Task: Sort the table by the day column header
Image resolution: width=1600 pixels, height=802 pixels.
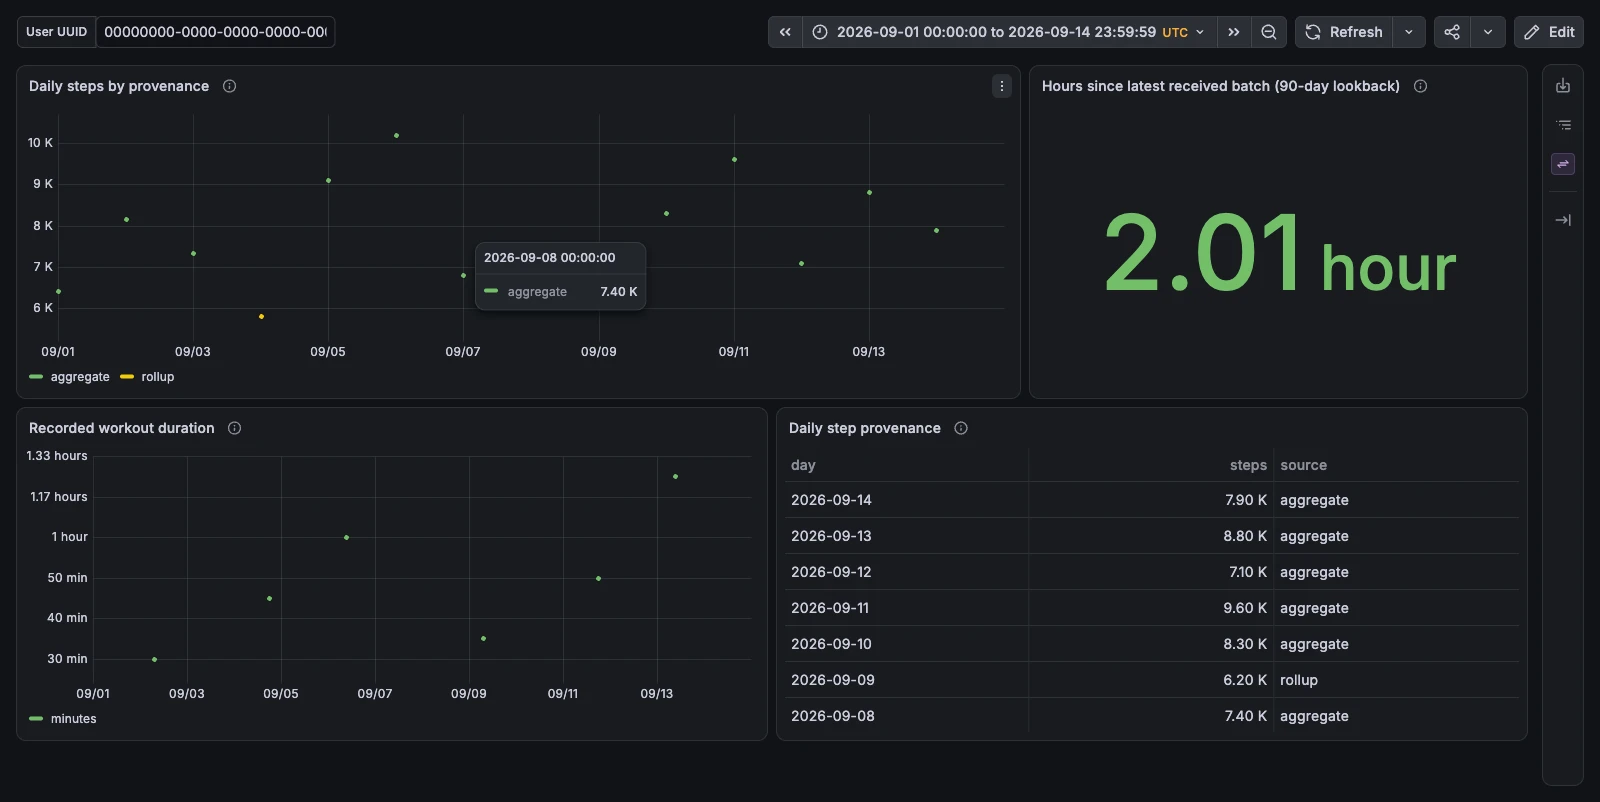Action: click(x=803, y=465)
